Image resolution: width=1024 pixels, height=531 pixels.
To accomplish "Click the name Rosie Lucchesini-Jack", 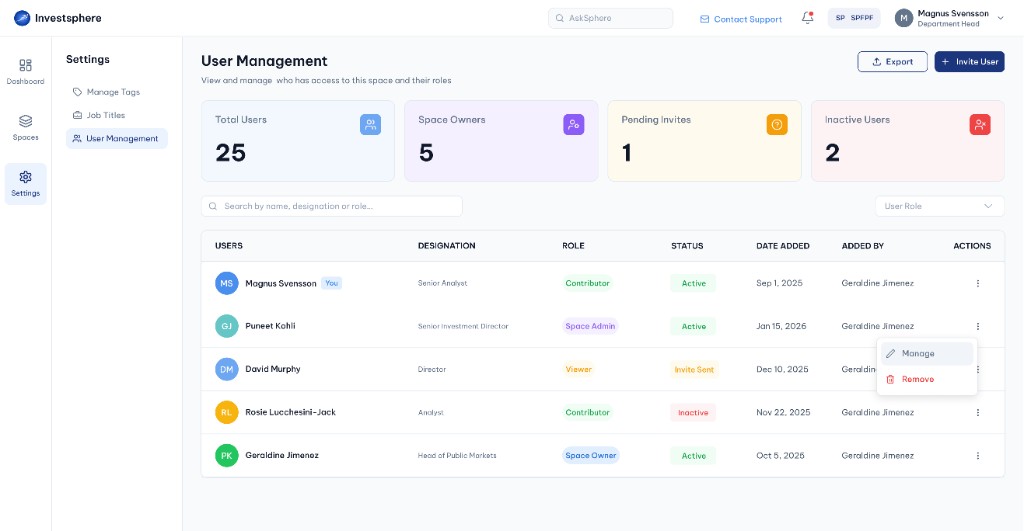I will pos(291,412).
